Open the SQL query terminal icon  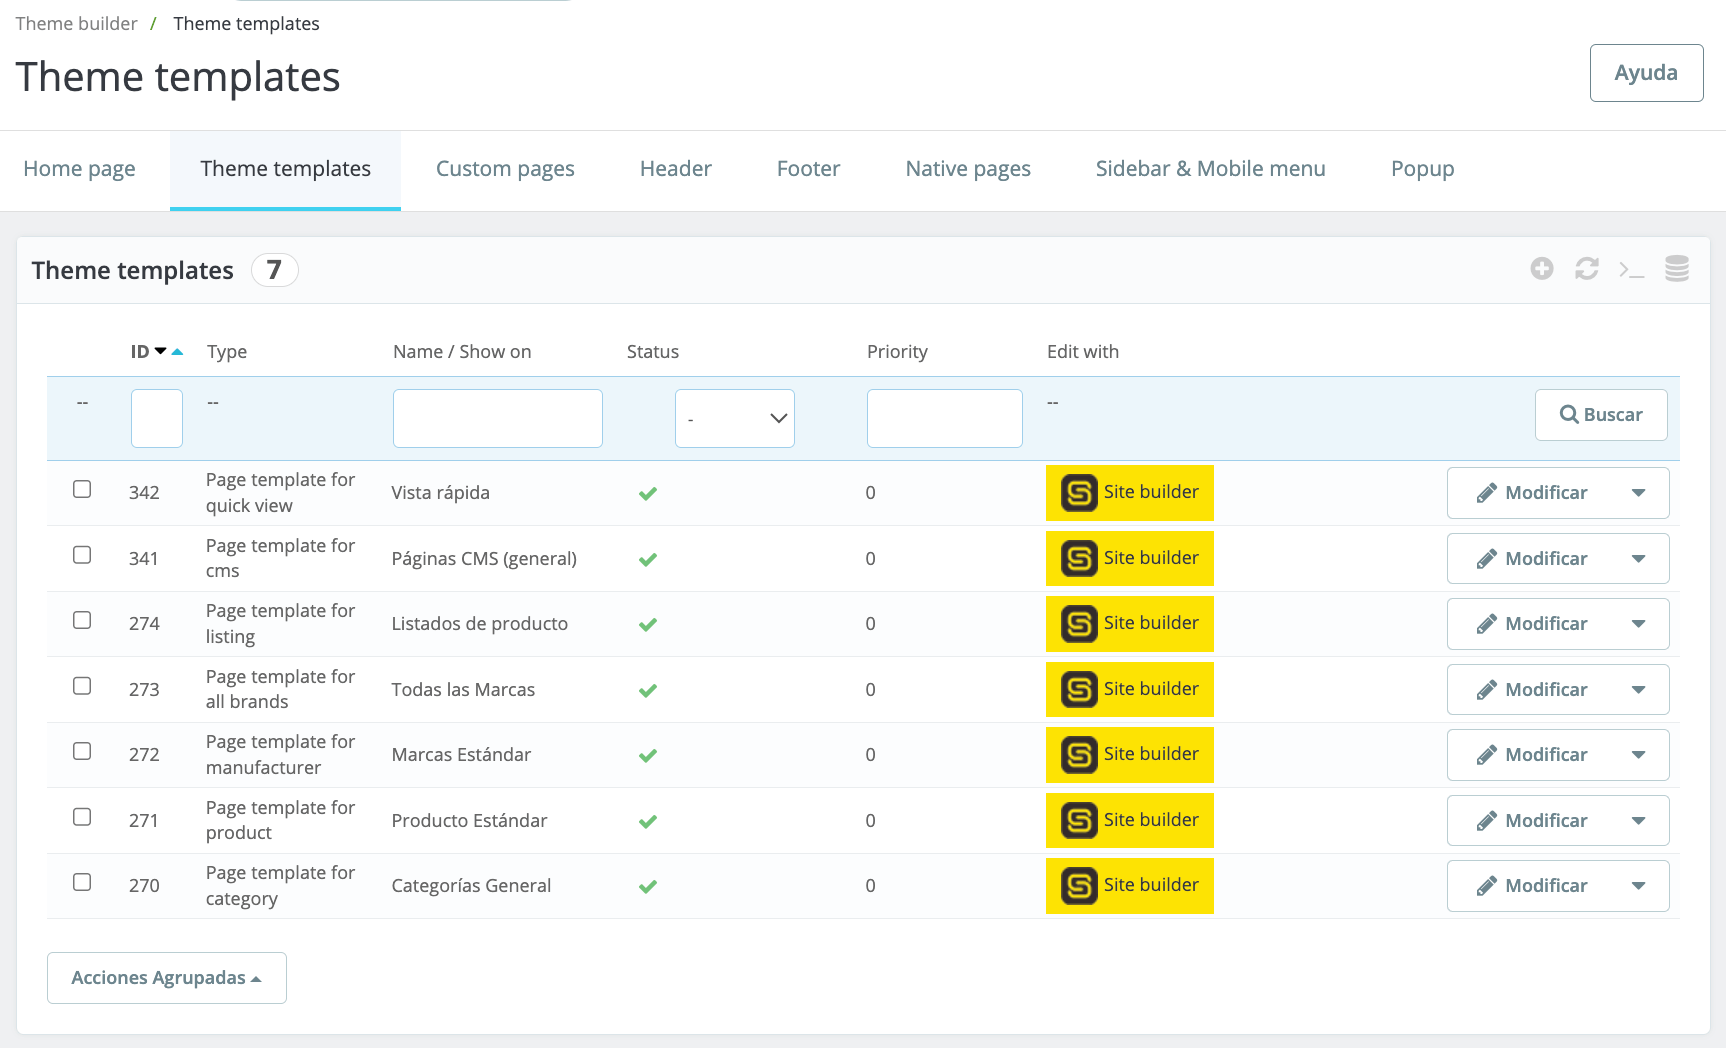coord(1631,270)
